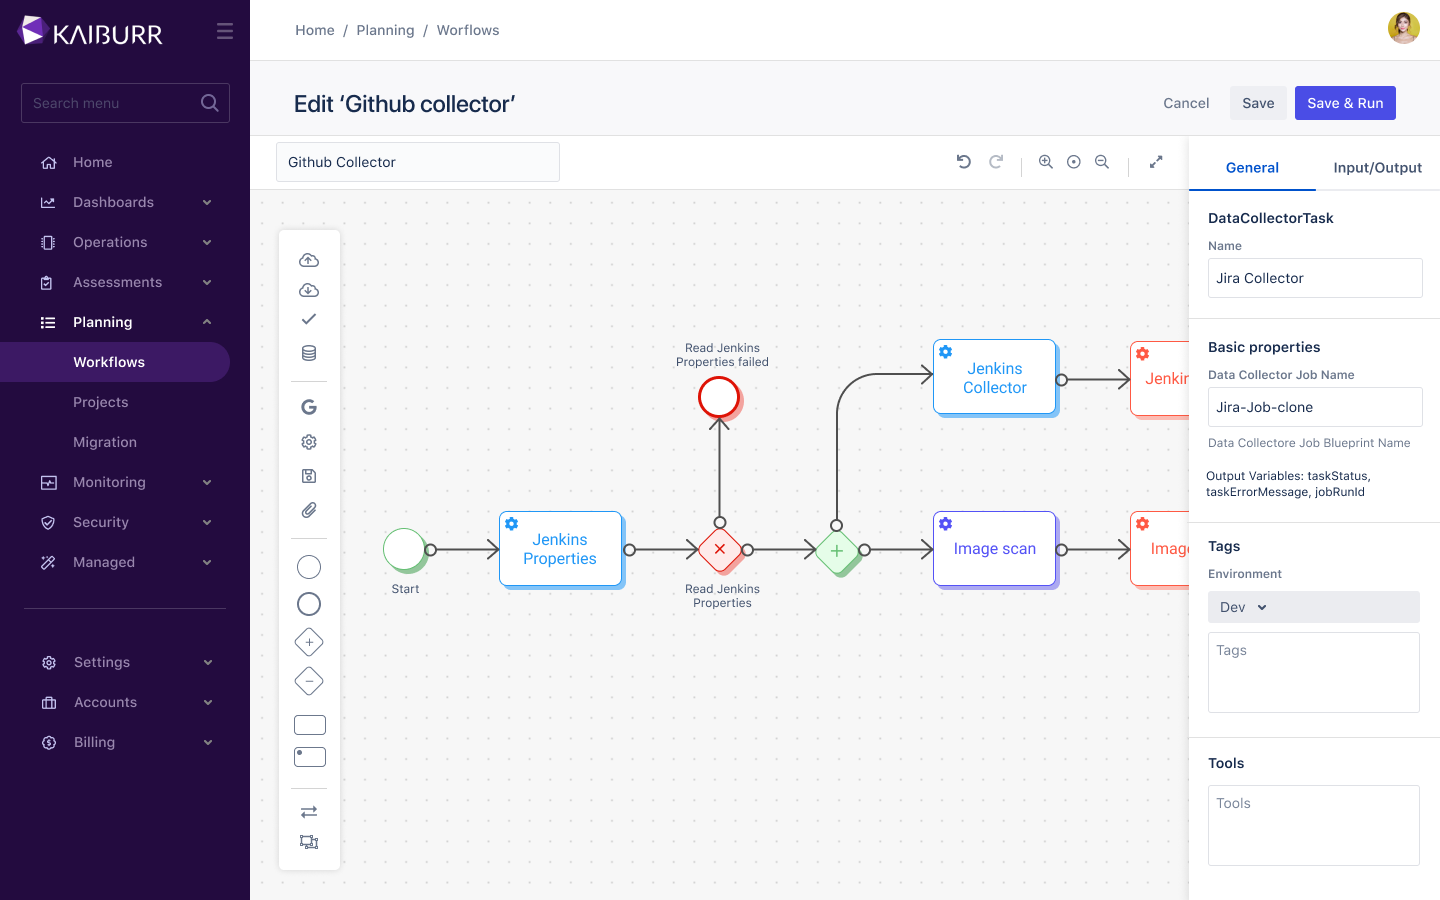This screenshot has height=900, width=1440.
Task: Toggle the hamburger menu to collapse sidebar
Action: click(225, 32)
